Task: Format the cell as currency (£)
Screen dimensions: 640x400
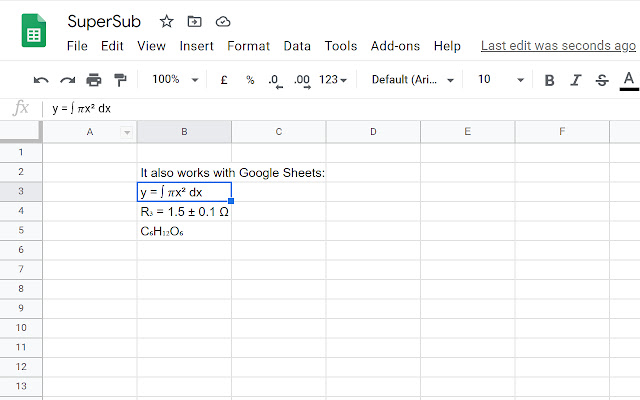Action: (x=223, y=80)
